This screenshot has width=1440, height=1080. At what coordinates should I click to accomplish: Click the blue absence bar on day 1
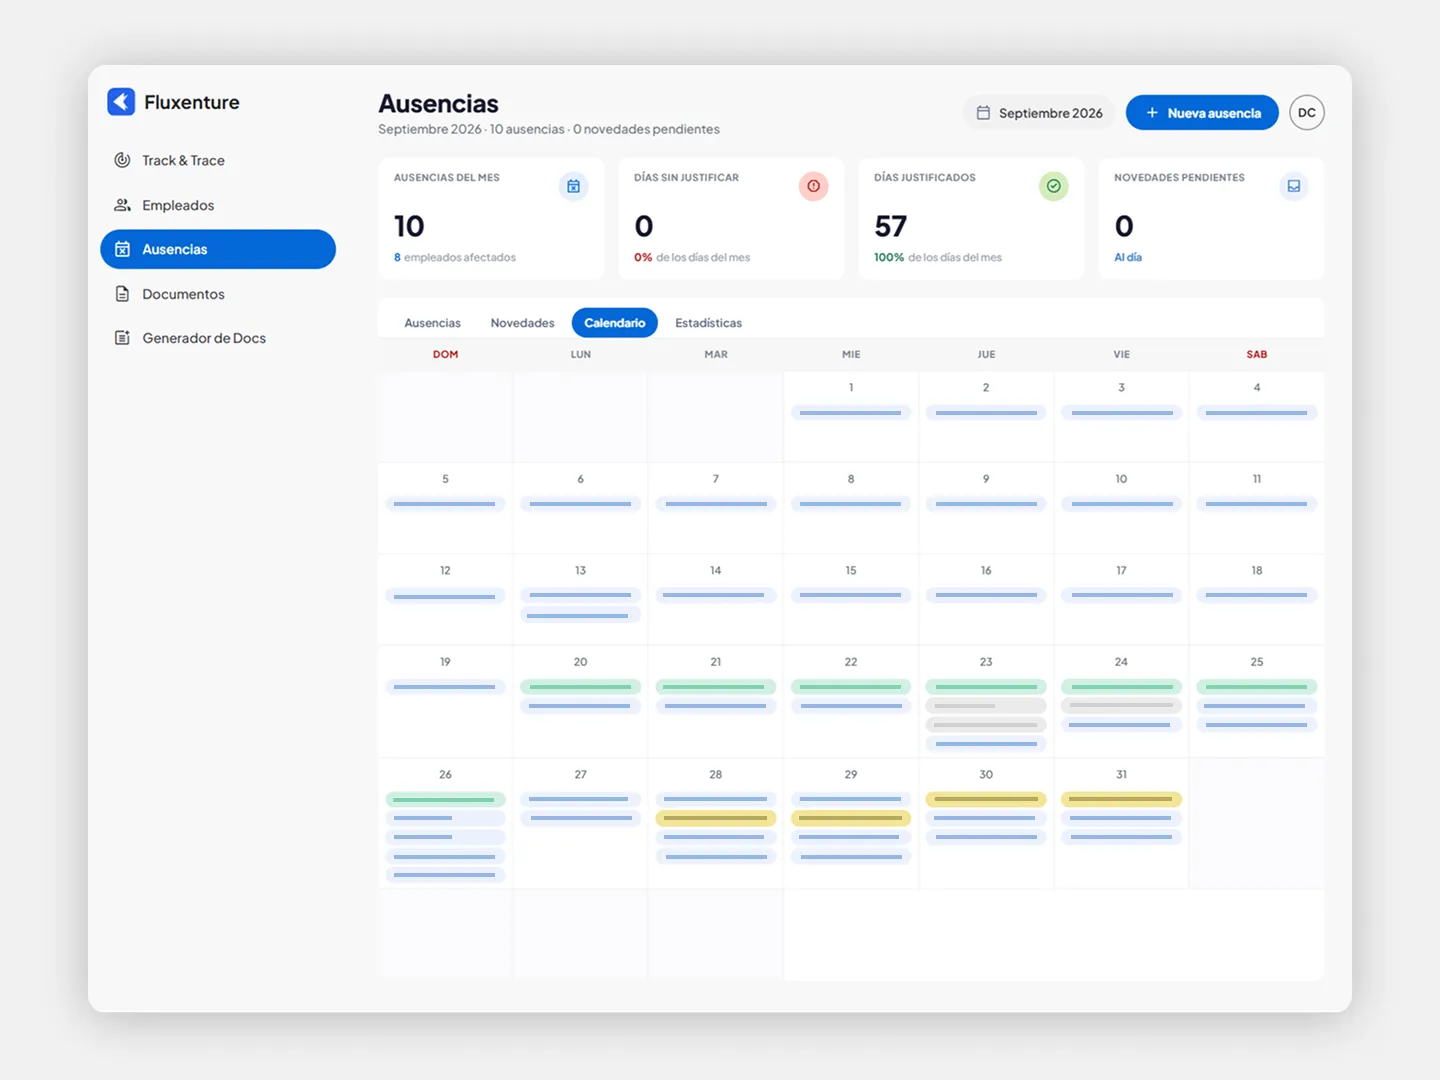(851, 412)
